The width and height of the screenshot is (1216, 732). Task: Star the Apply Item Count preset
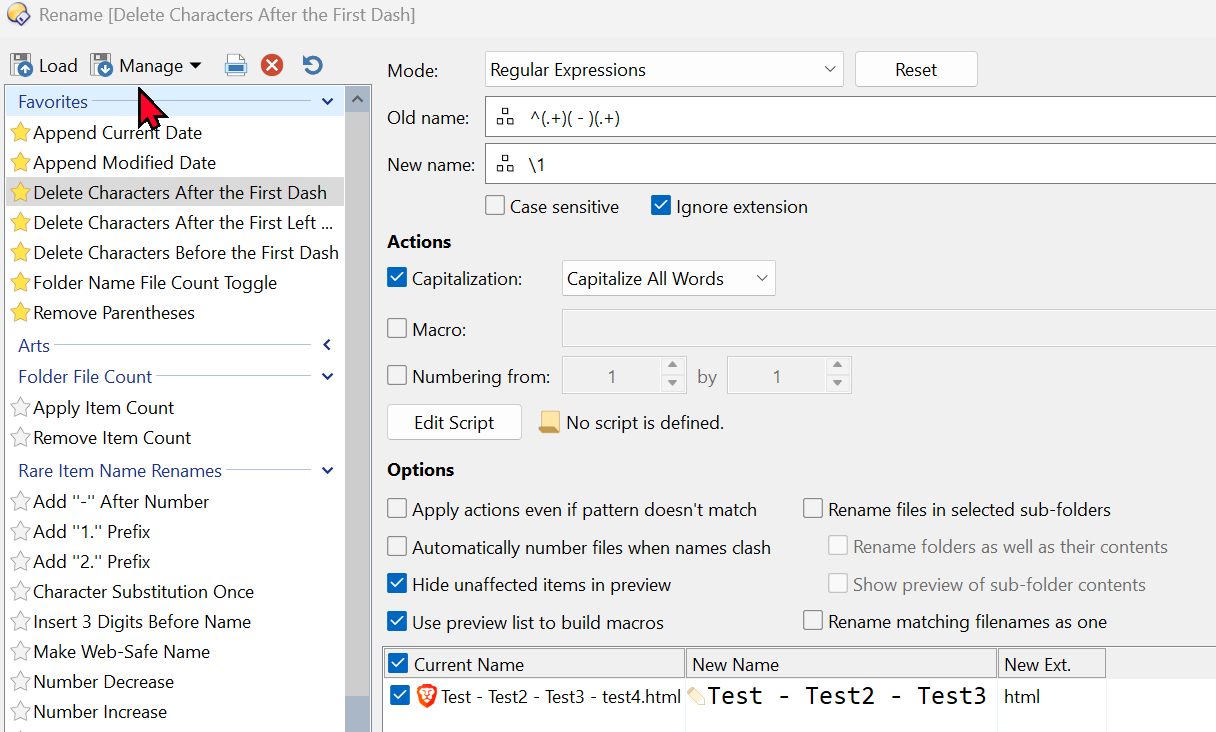click(x=20, y=408)
